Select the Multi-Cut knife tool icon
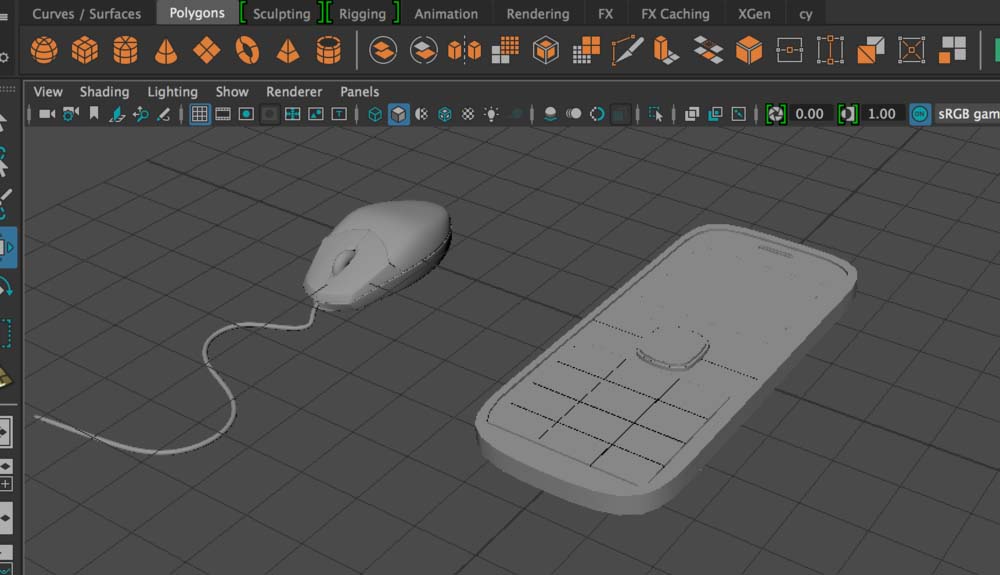 (627, 49)
